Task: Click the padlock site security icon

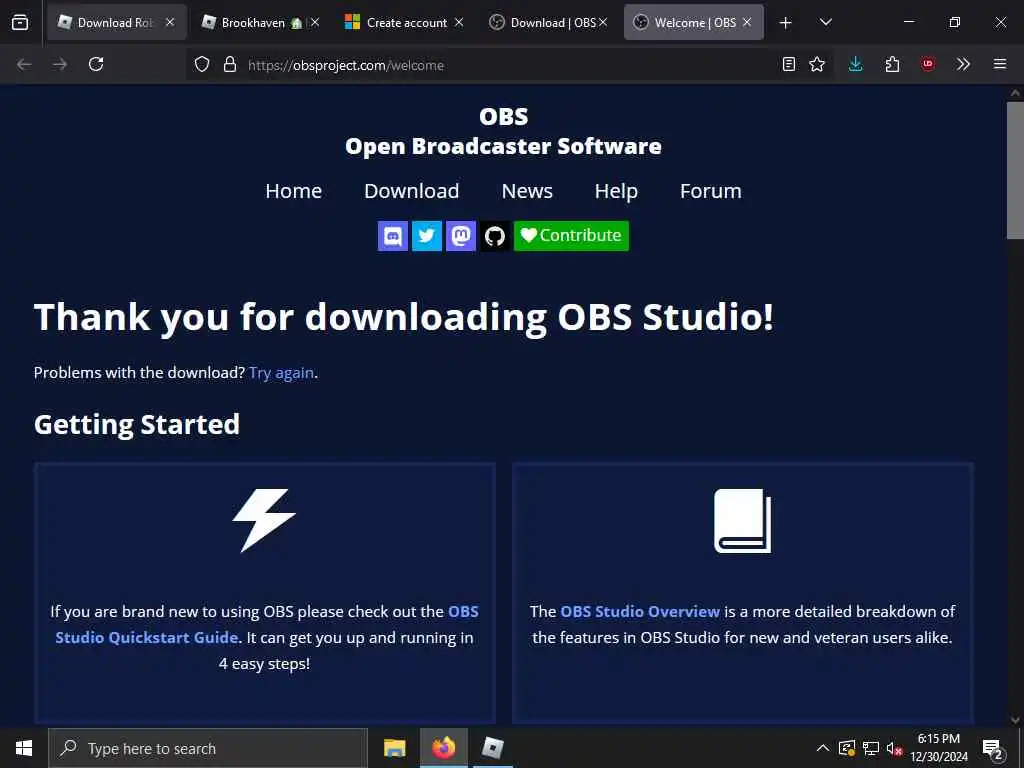Action: 229,64
